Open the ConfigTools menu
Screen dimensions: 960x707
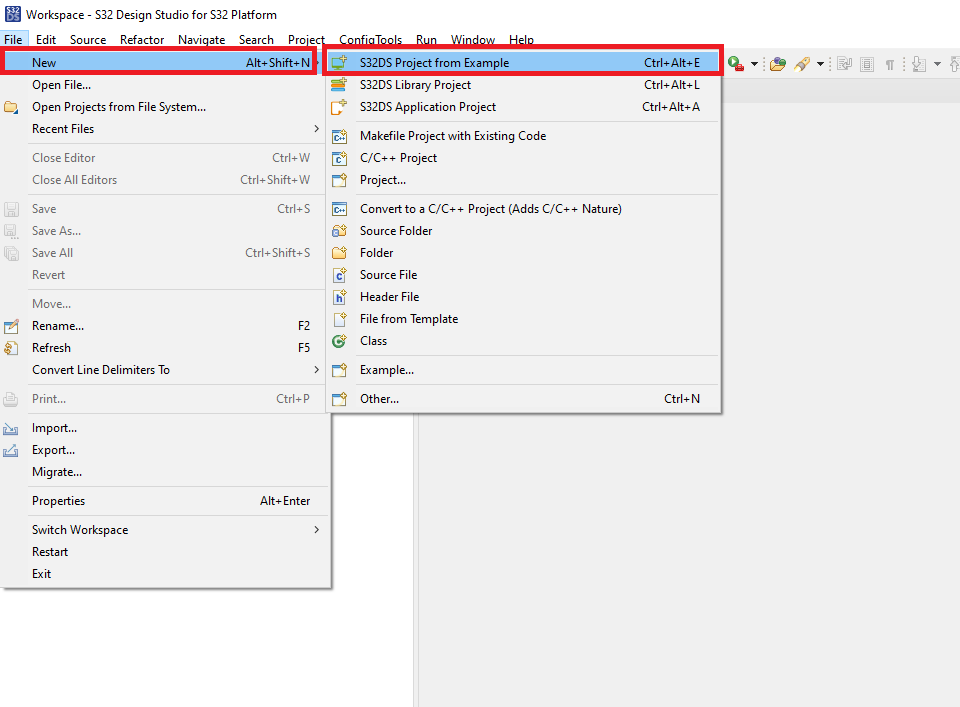pyautogui.click(x=370, y=40)
